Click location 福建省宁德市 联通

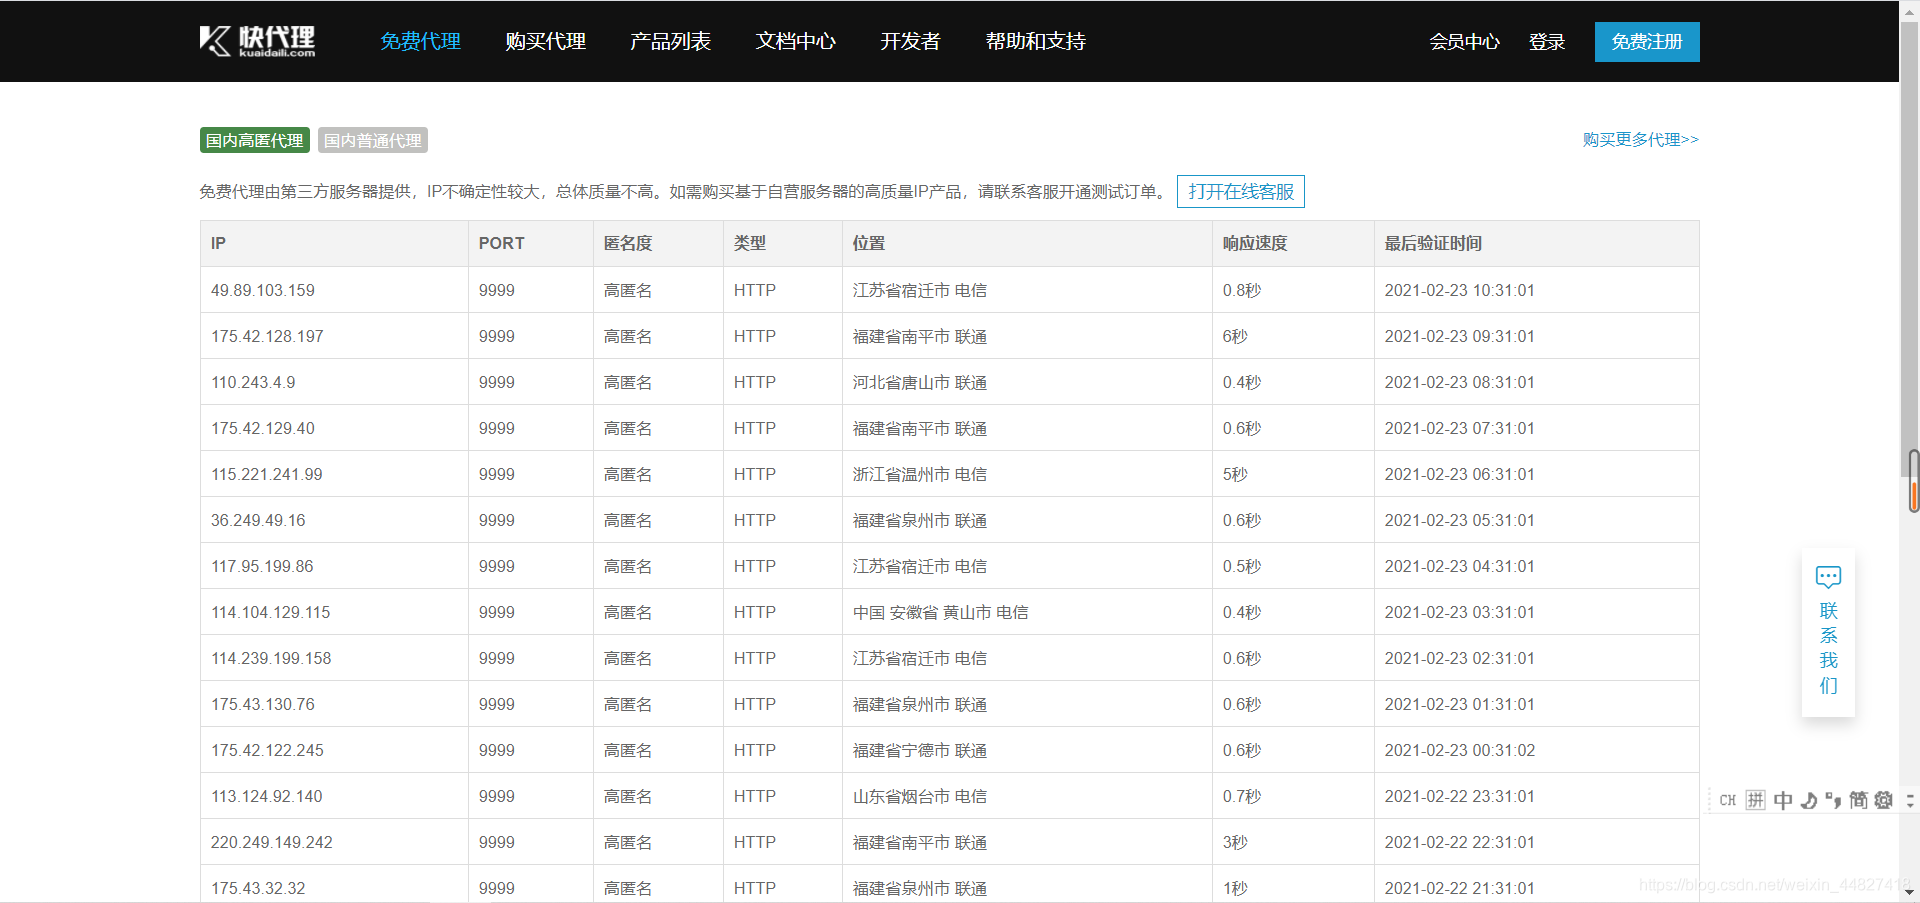920,750
